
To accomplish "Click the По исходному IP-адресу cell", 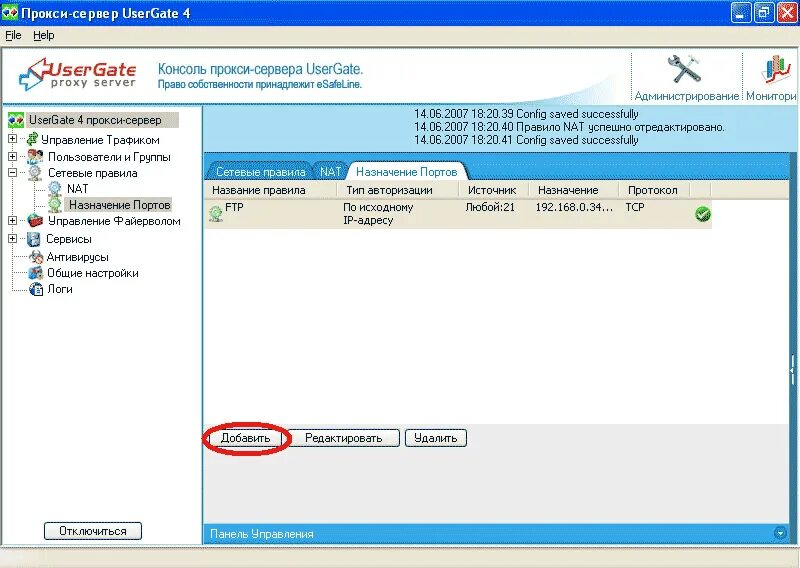I will click(378, 214).
